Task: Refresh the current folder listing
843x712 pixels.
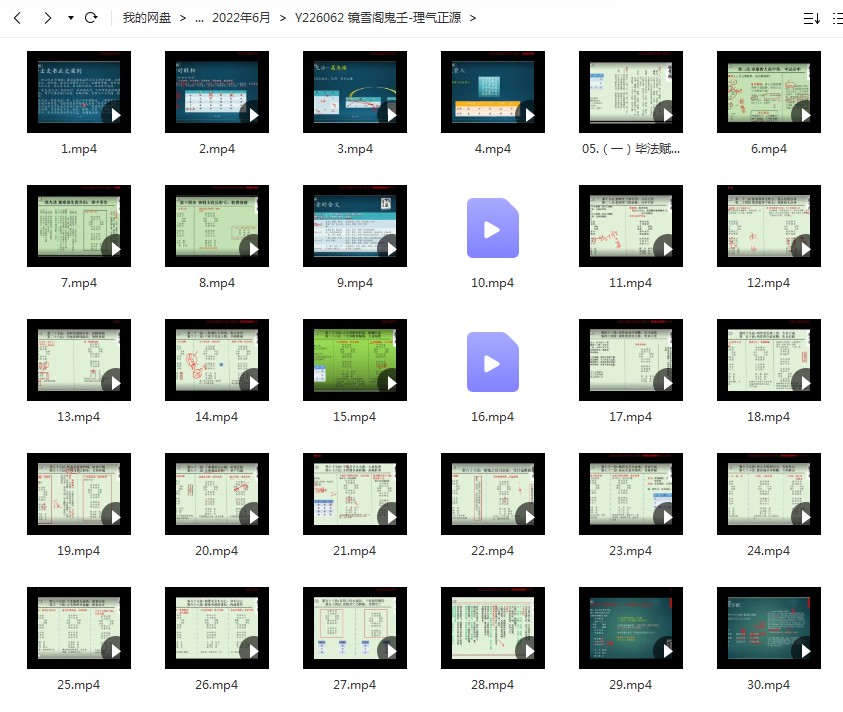Action: [91, 18]
